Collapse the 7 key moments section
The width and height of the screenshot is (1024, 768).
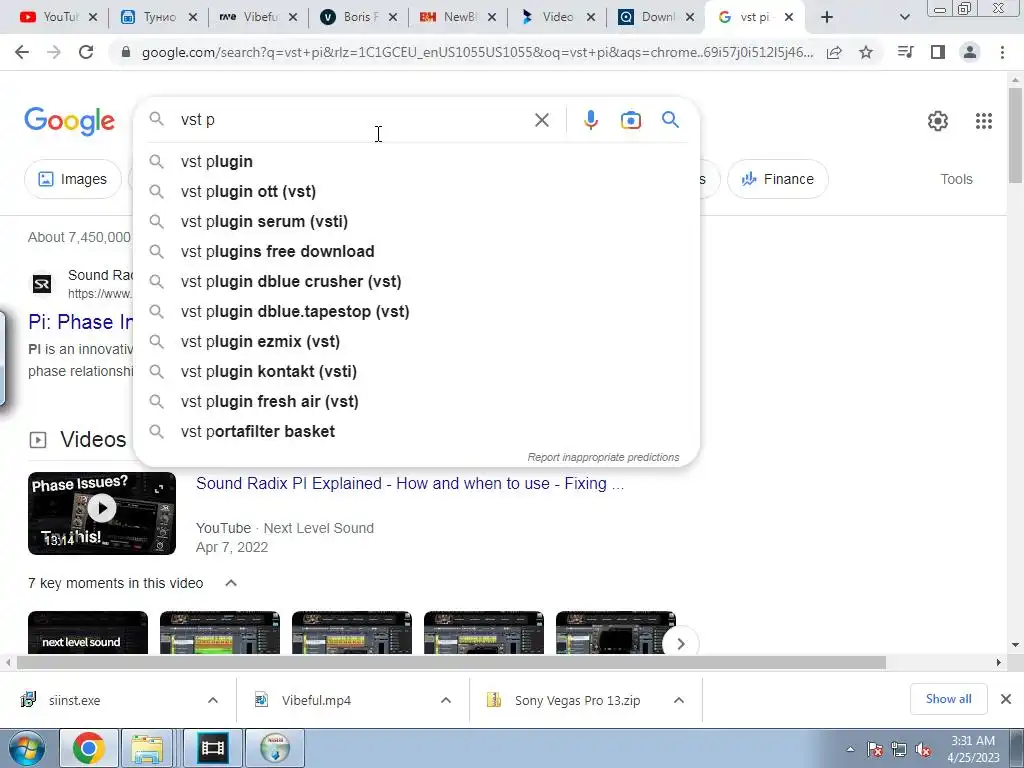pos(231,583)
